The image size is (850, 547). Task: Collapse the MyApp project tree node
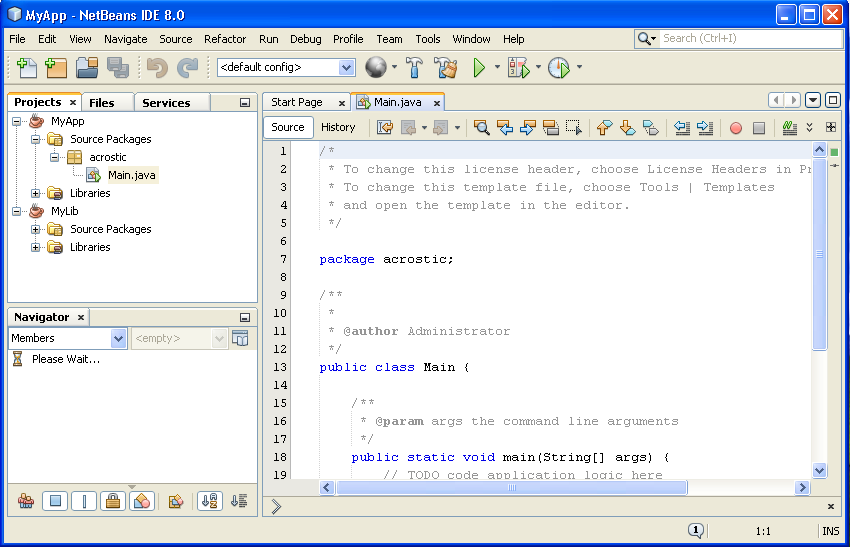pyautogui.click(x=18, y=121)
